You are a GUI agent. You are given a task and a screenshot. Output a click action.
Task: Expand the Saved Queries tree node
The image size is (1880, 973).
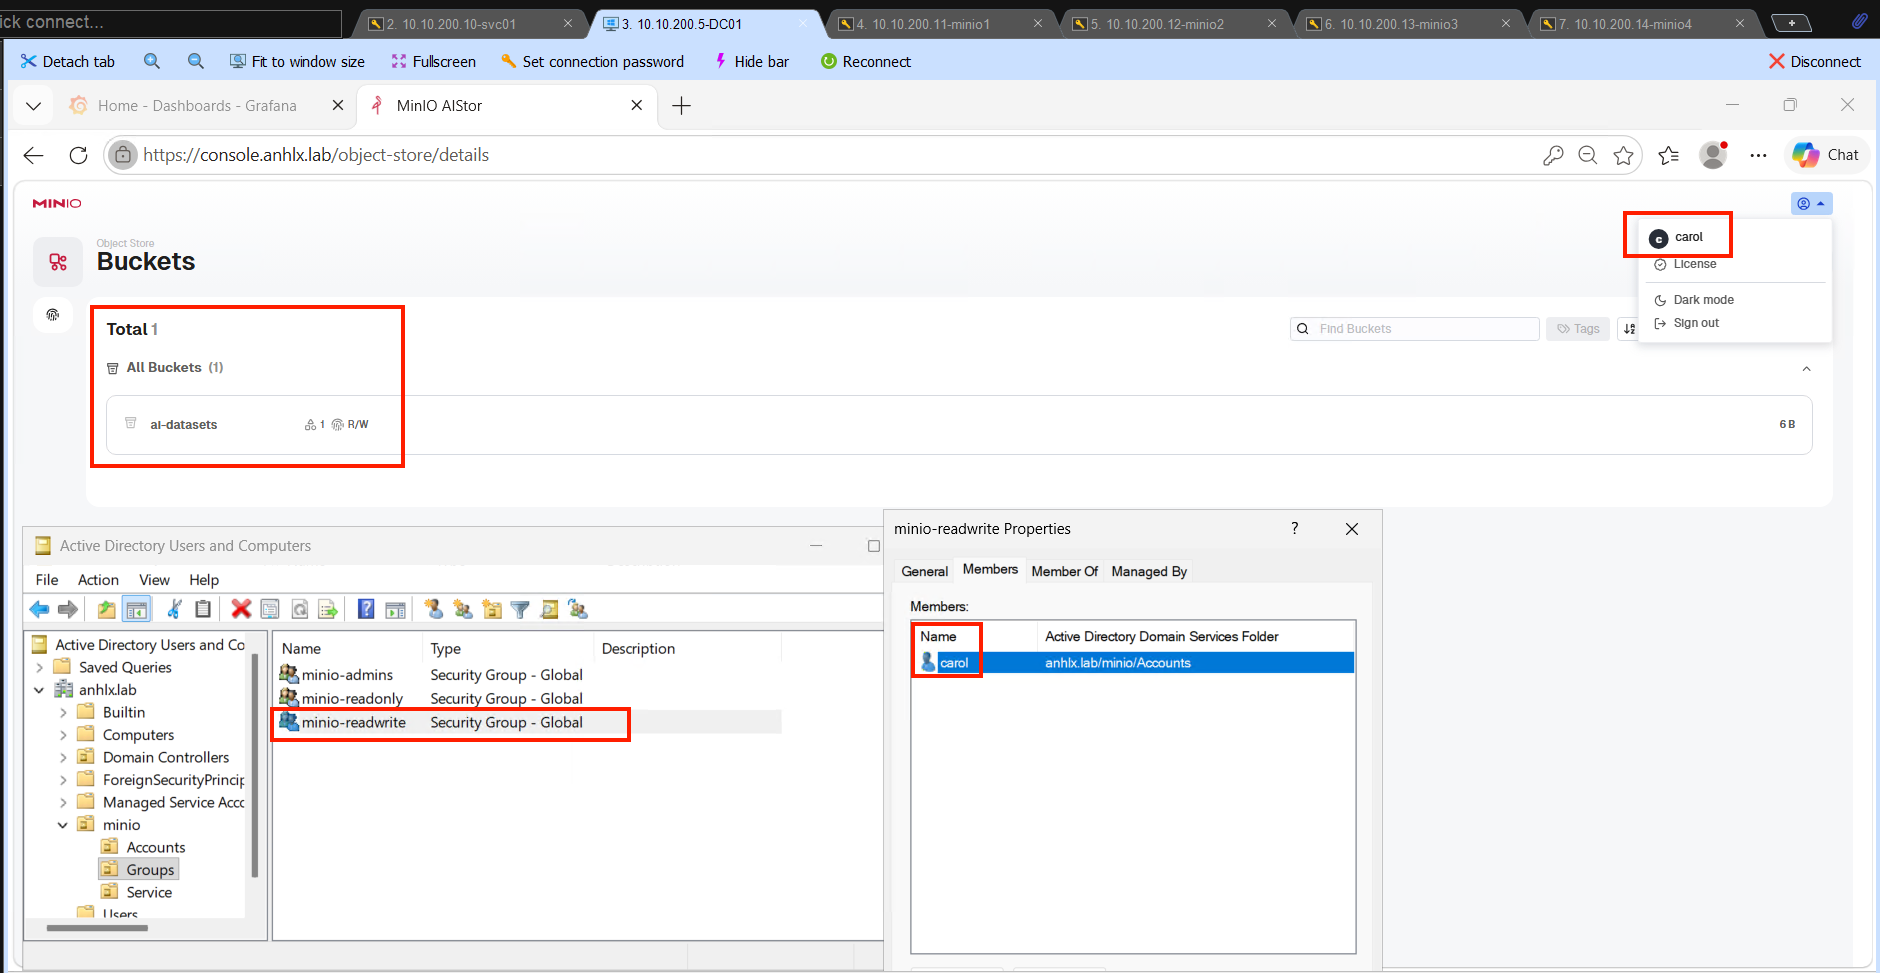[x=39, y=667]
